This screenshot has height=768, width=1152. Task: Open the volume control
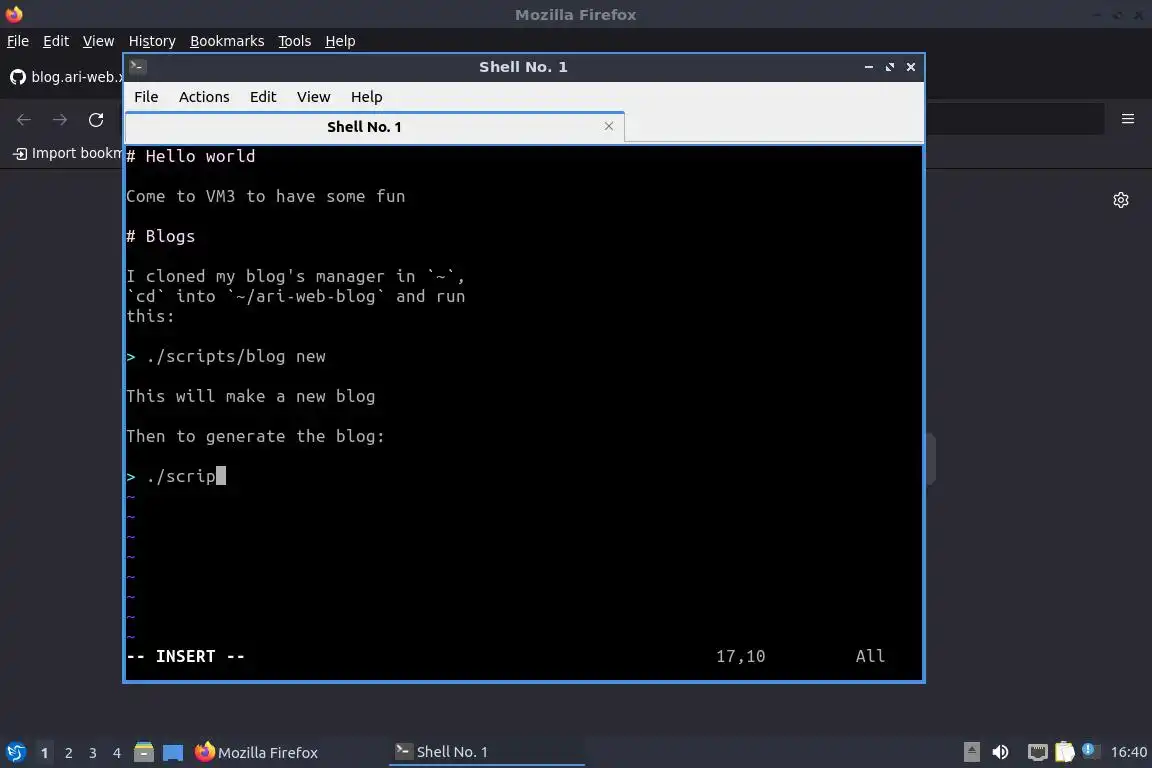click(x=1000, y=752)
